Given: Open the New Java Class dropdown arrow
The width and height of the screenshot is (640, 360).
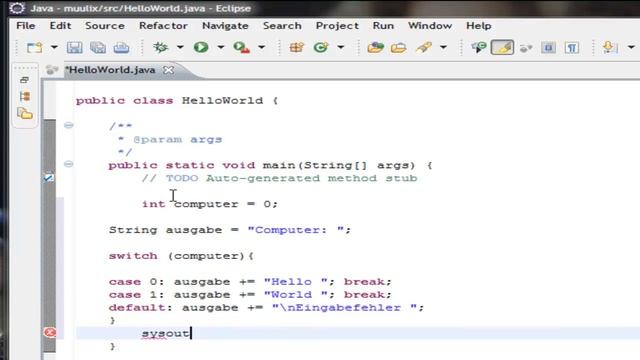Looking at the screenshot, I should [341, 47].
